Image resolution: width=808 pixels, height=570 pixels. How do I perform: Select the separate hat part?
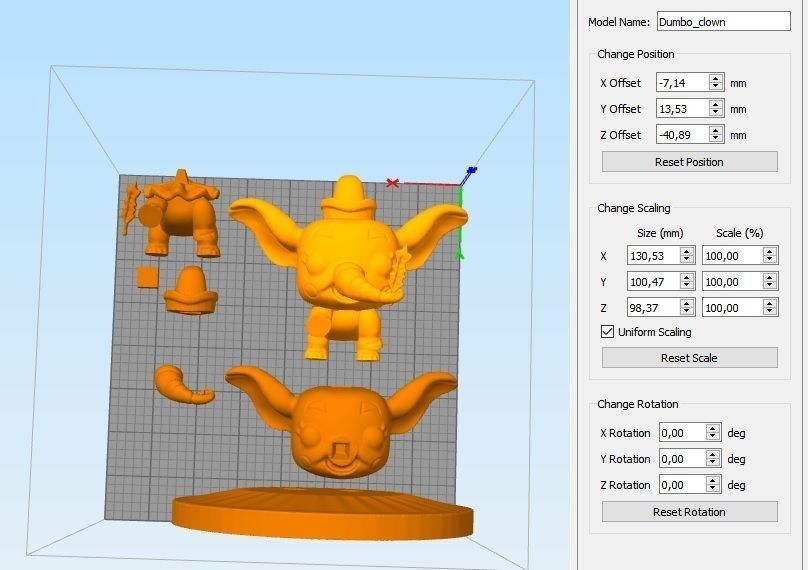click(x=191, y=290)
